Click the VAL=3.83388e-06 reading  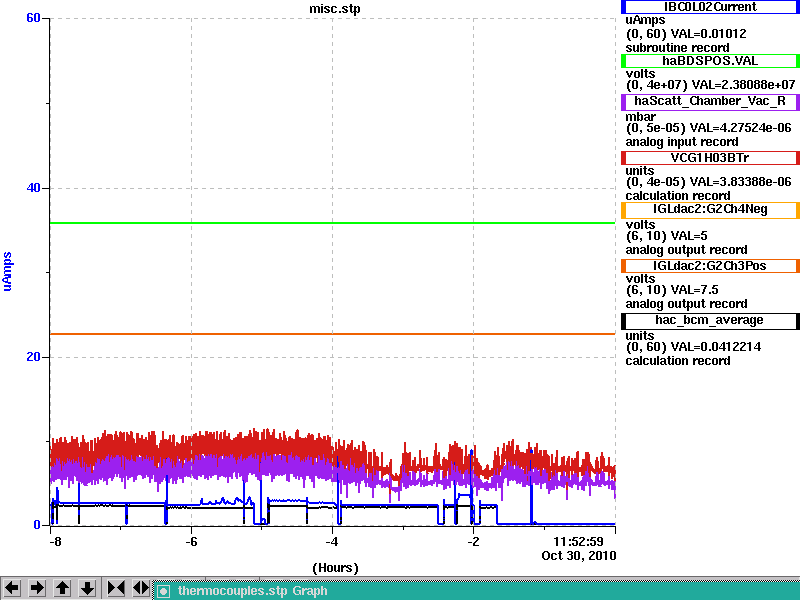coord(741,182)
